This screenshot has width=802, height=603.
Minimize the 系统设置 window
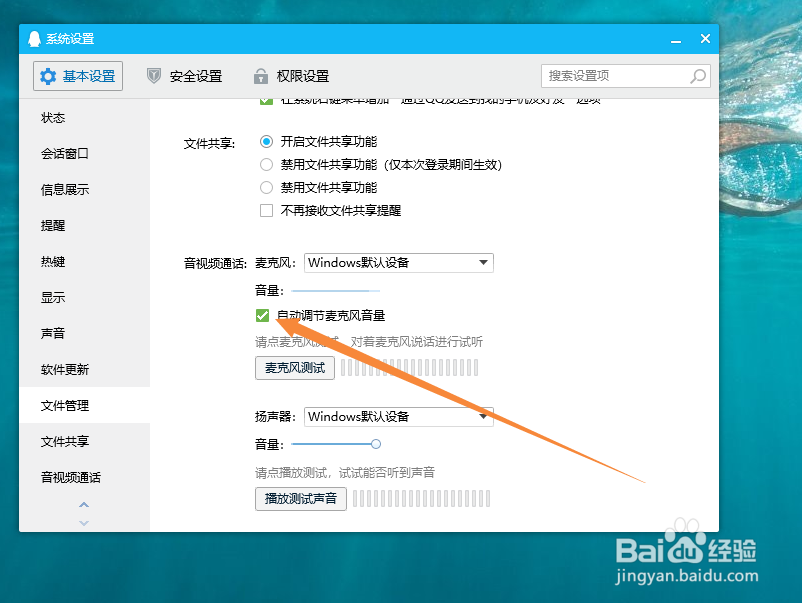tap(676, 39)
